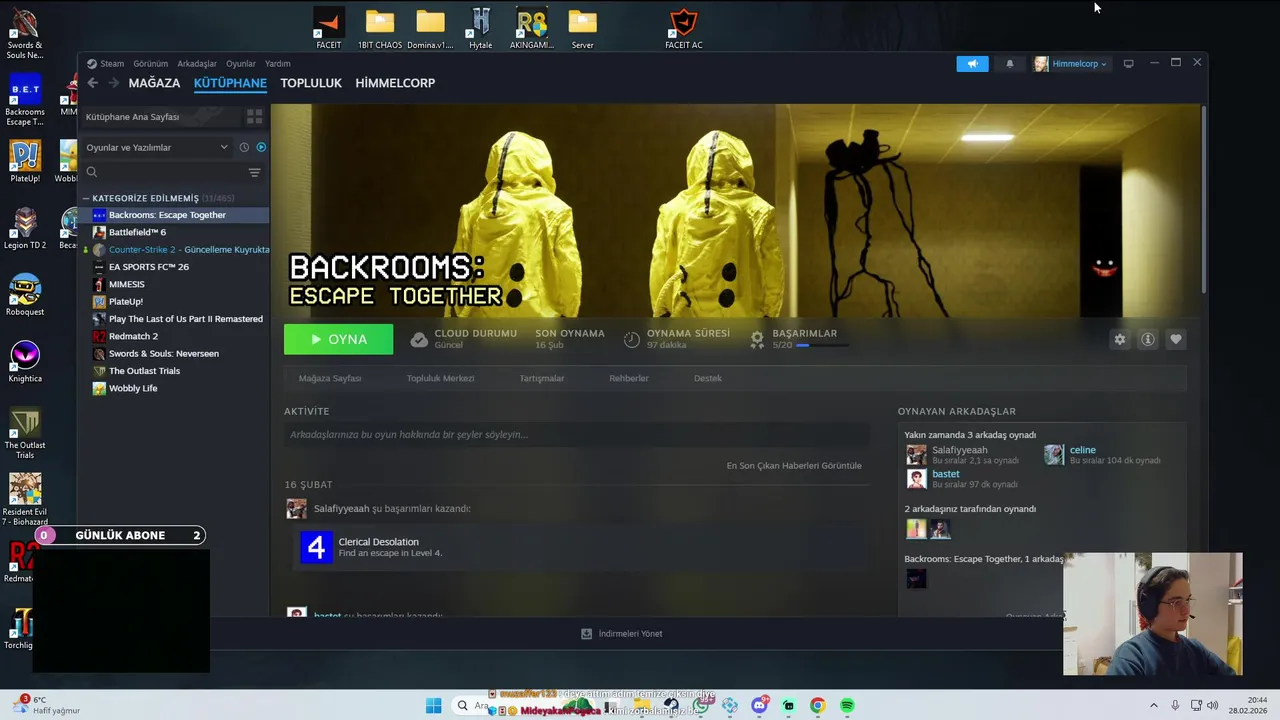Click the Cloud Durumu cloud icon
Screen dimensions: 1280x720
click(419, 339)
